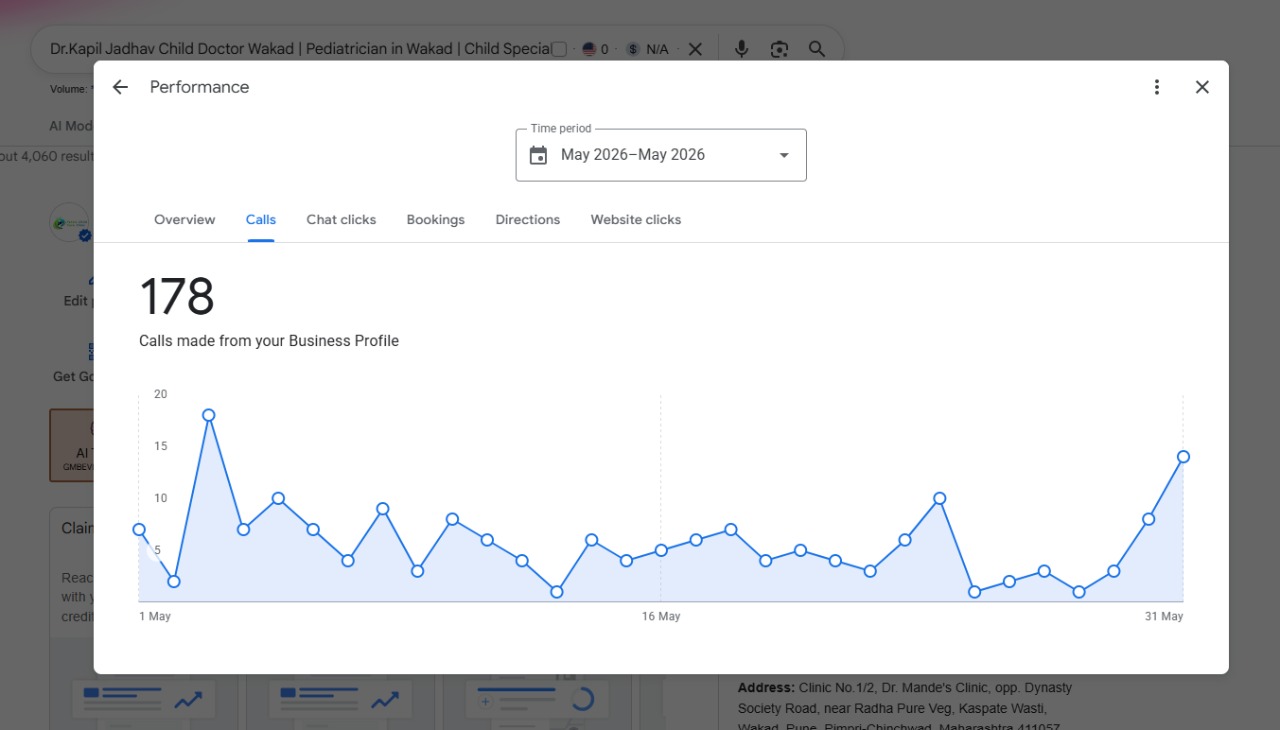
Task: Click the dollar N/A indicator in search bar
Action: (x=648, y=49)
